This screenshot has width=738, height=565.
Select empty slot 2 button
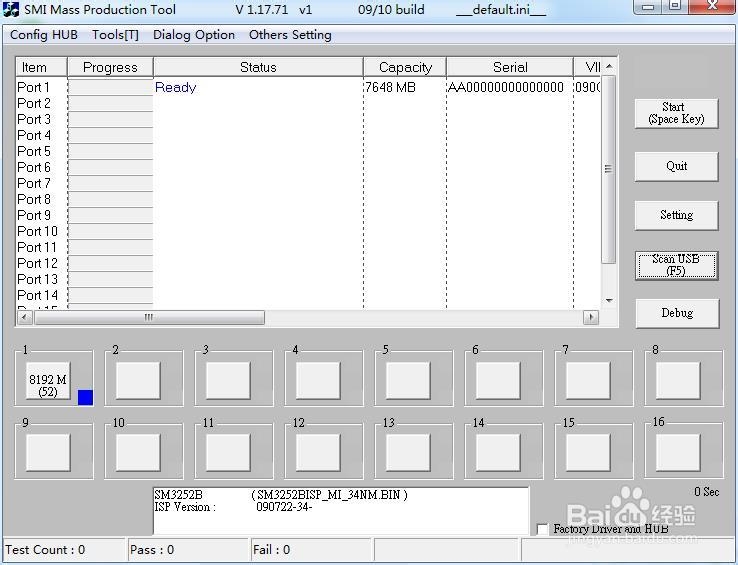138,381
